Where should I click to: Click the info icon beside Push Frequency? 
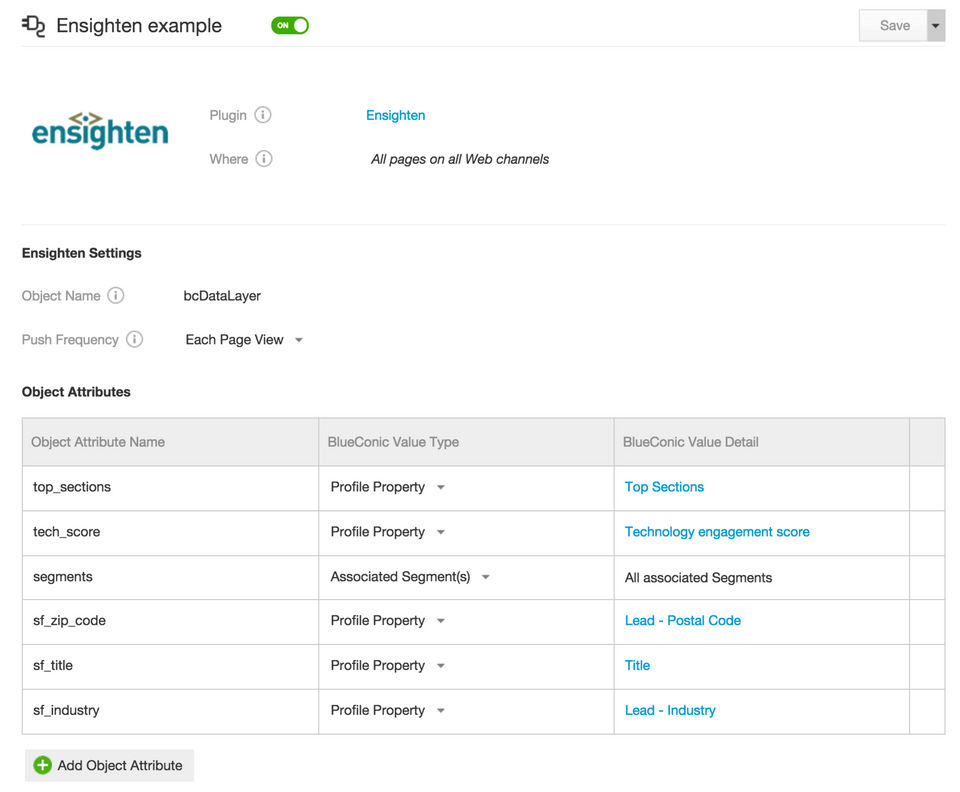(134, 340)
